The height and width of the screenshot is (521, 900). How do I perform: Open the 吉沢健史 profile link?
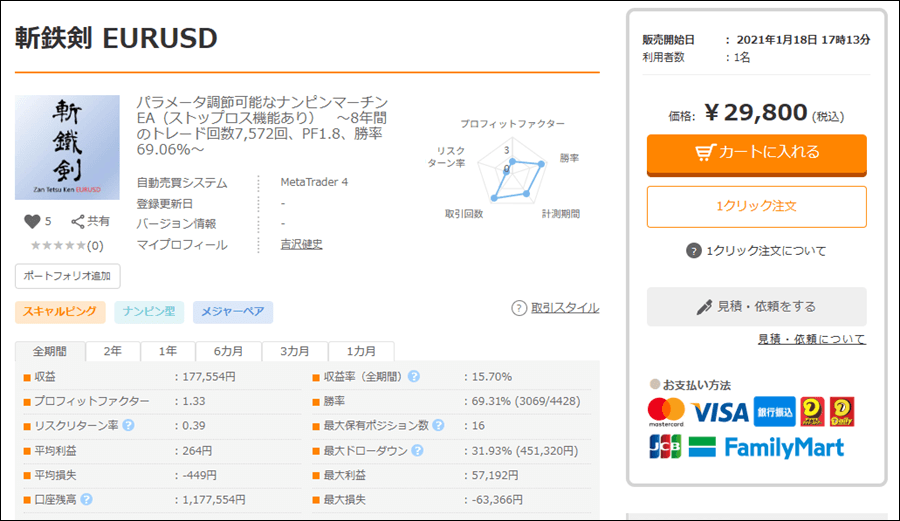point(301,245)
